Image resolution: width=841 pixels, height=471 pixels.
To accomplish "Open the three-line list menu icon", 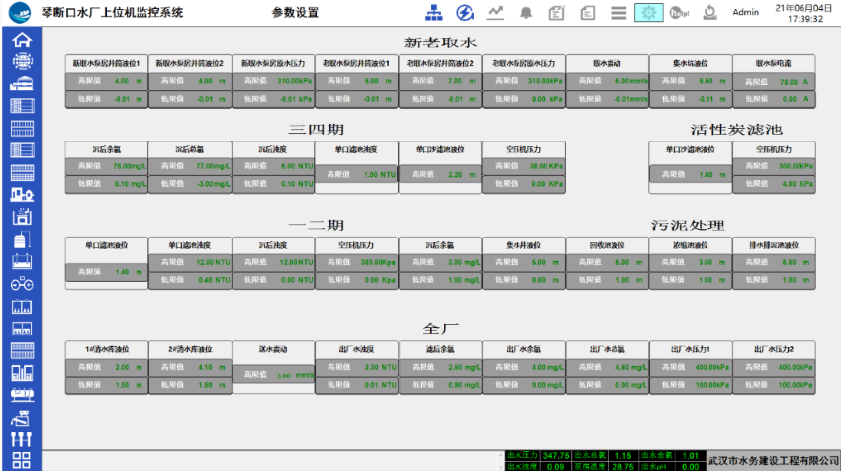I will tap(618, 13).
